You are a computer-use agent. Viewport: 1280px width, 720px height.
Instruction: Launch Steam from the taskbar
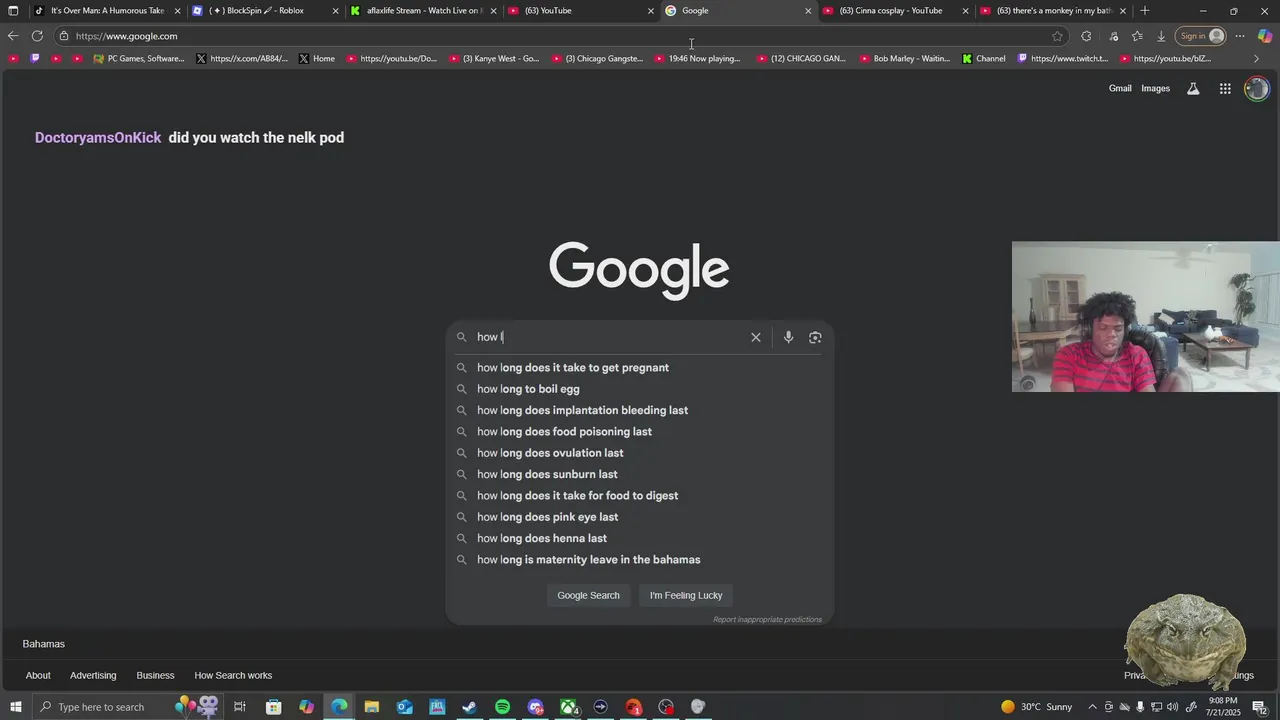[x=469, y=707]
